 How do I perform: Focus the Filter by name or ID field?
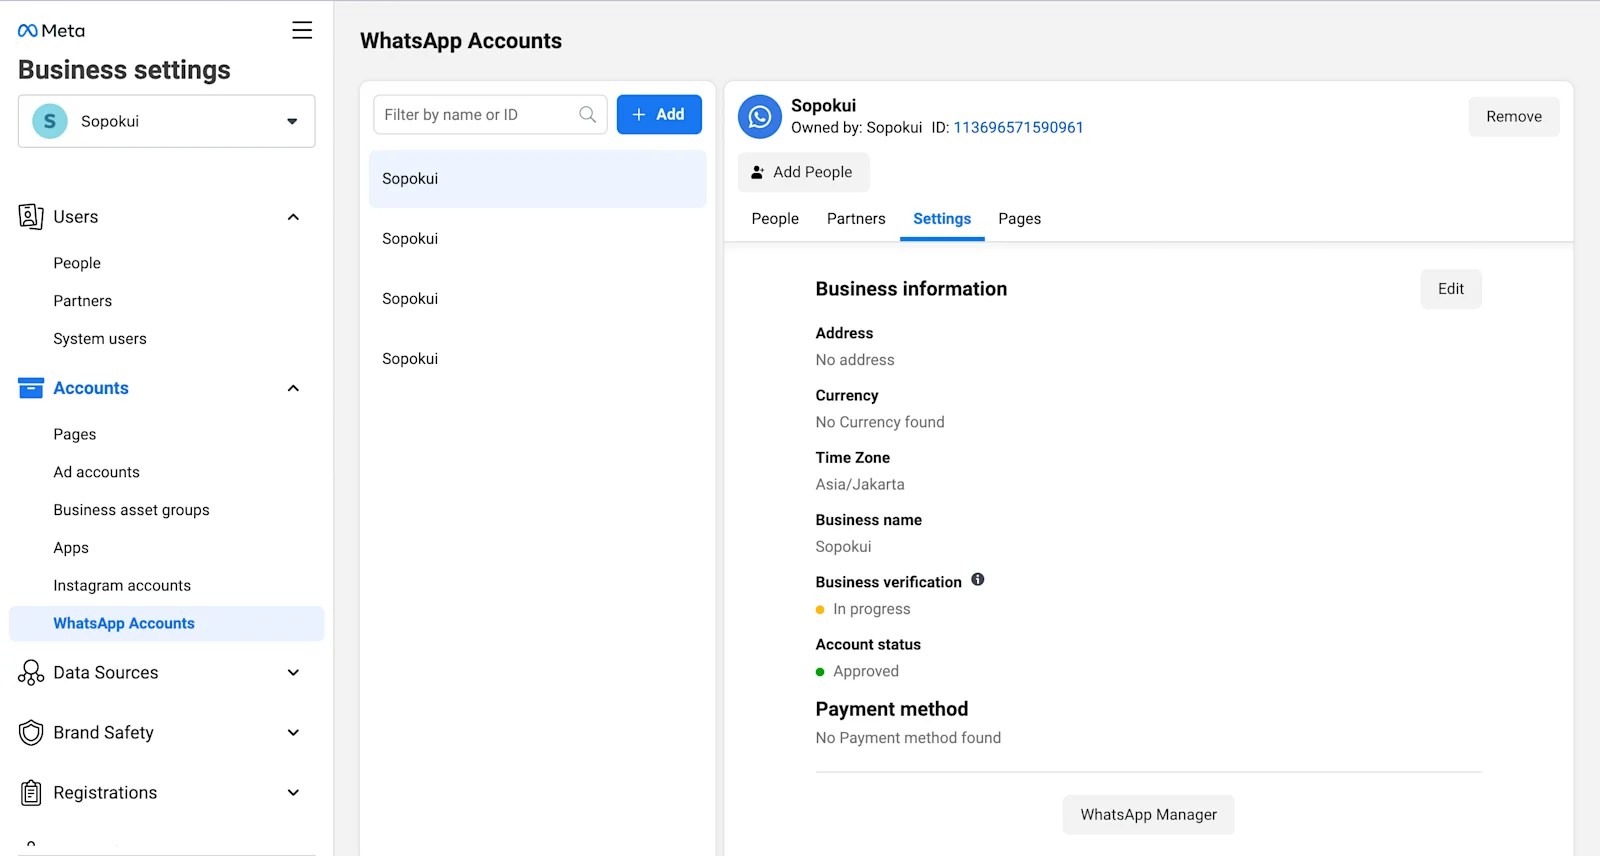[x=490, y=115]
